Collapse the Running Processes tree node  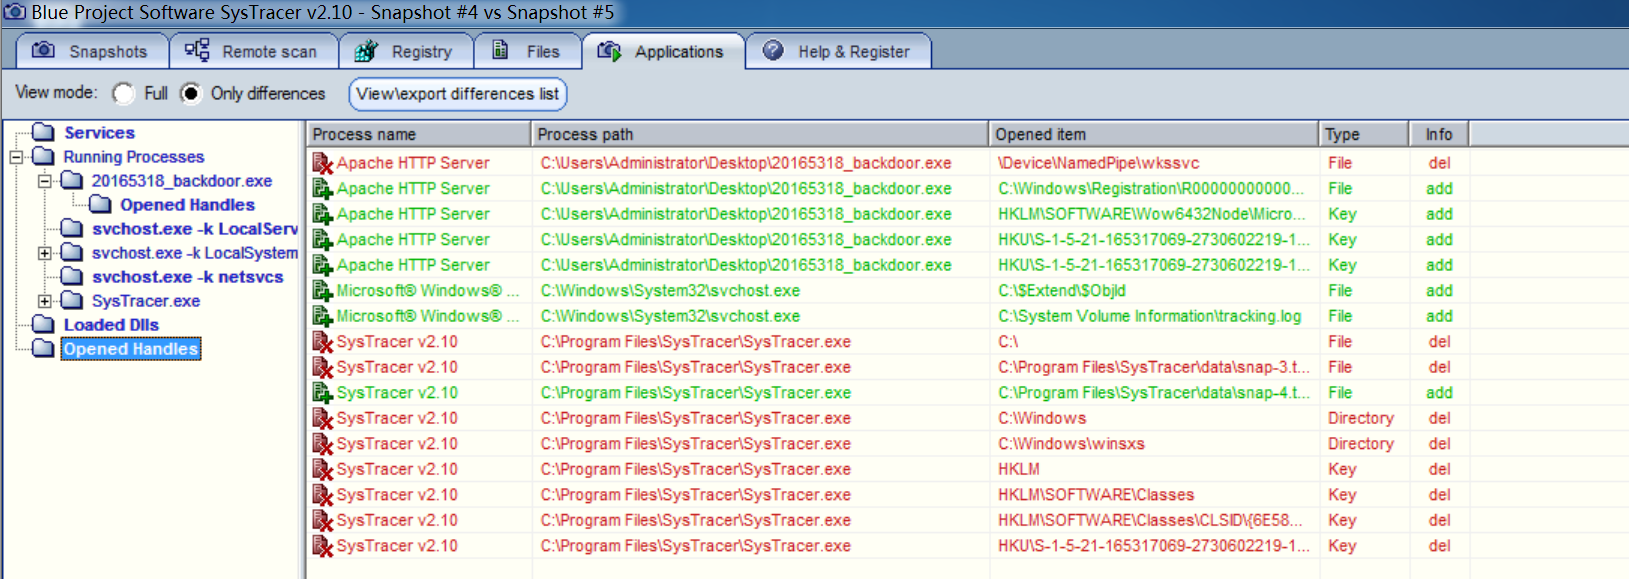pyautogui.click(x=16, y=157)
